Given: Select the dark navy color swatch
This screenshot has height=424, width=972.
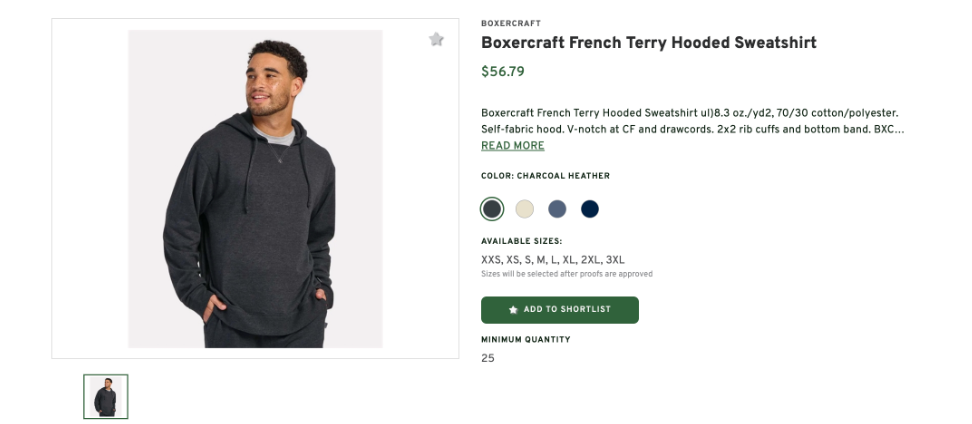Looking at the screenshot, I should [x=590, y=209].
